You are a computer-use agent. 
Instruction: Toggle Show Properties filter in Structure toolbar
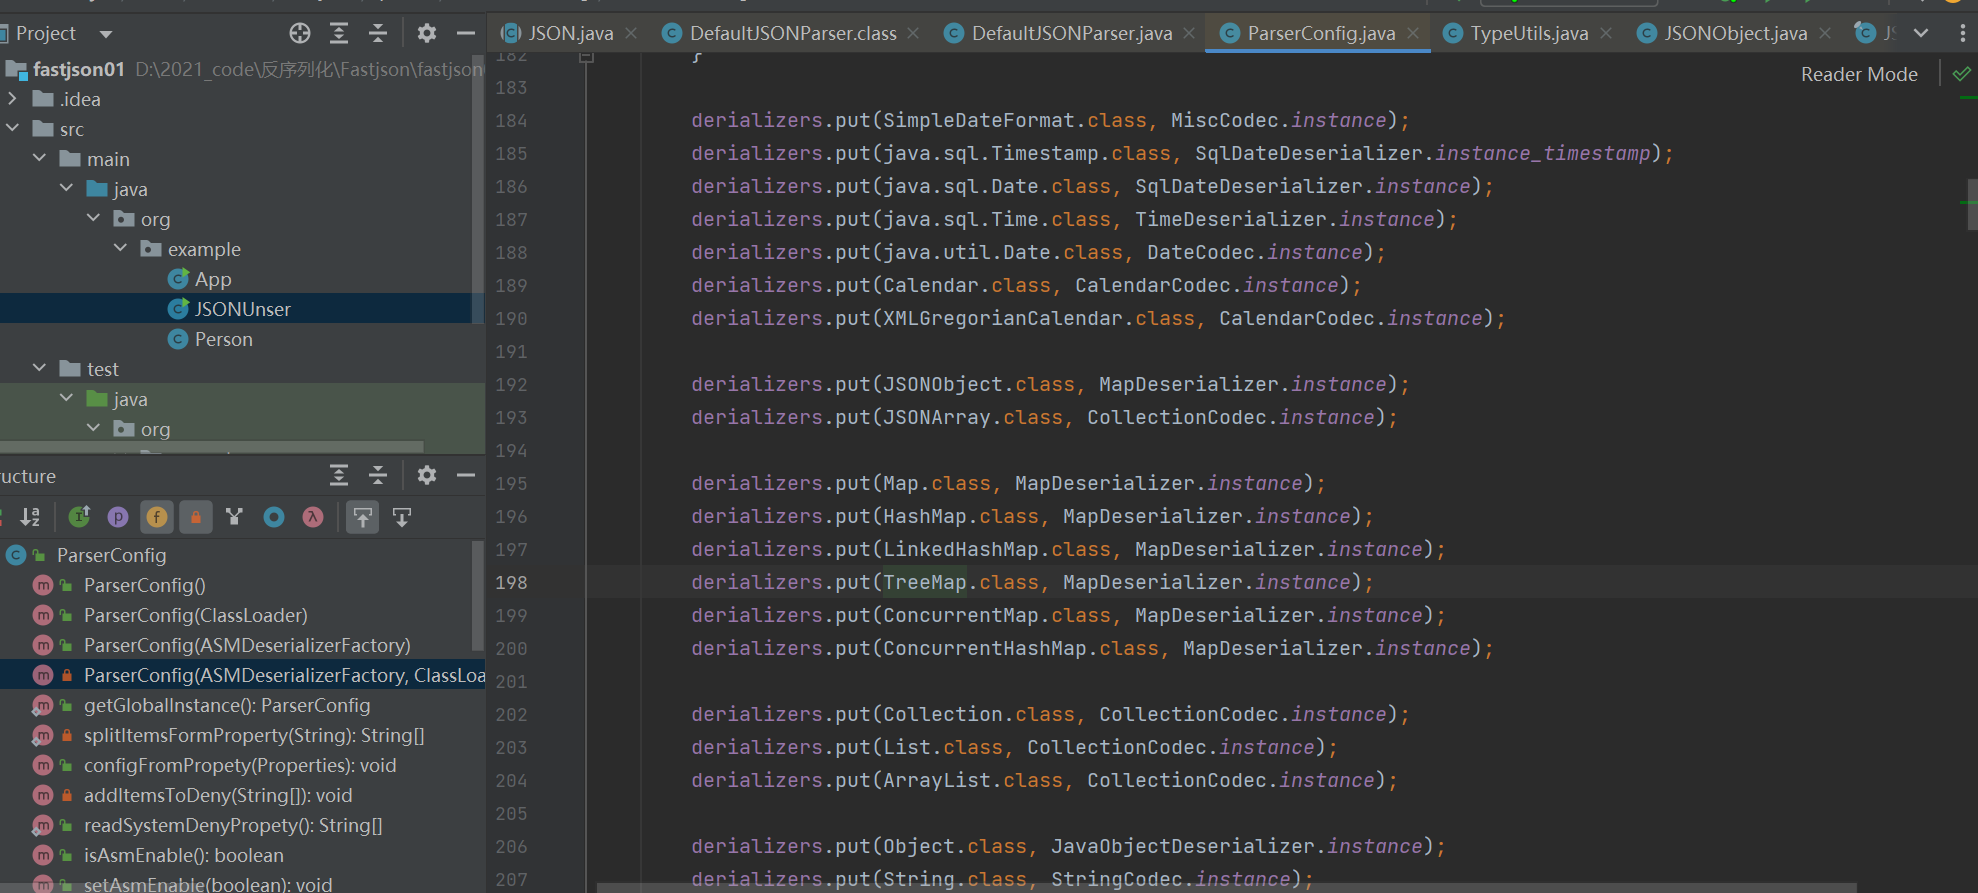coord(118,517)
